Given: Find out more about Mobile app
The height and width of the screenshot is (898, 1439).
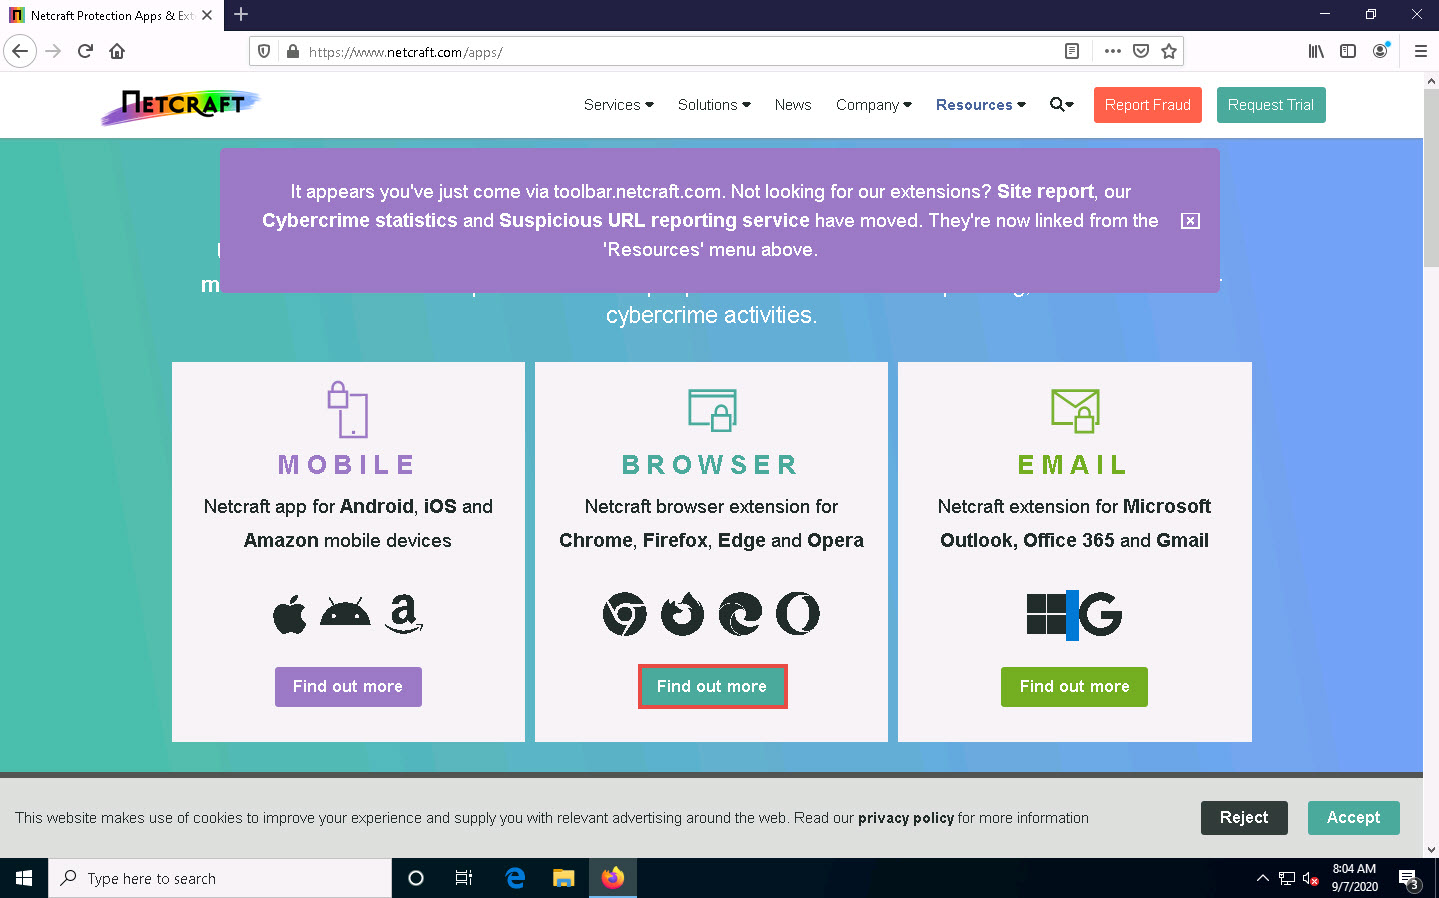Looking at the screenshot, I should (x=348, y=687).
